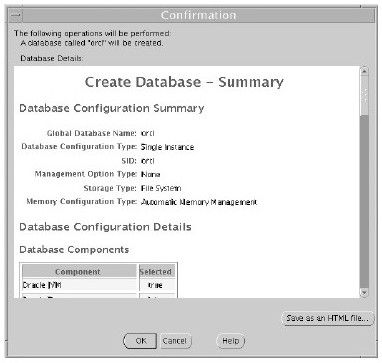Click the Component column header
The width and height of the screenshot is (382, 363).
click(79, 271)
